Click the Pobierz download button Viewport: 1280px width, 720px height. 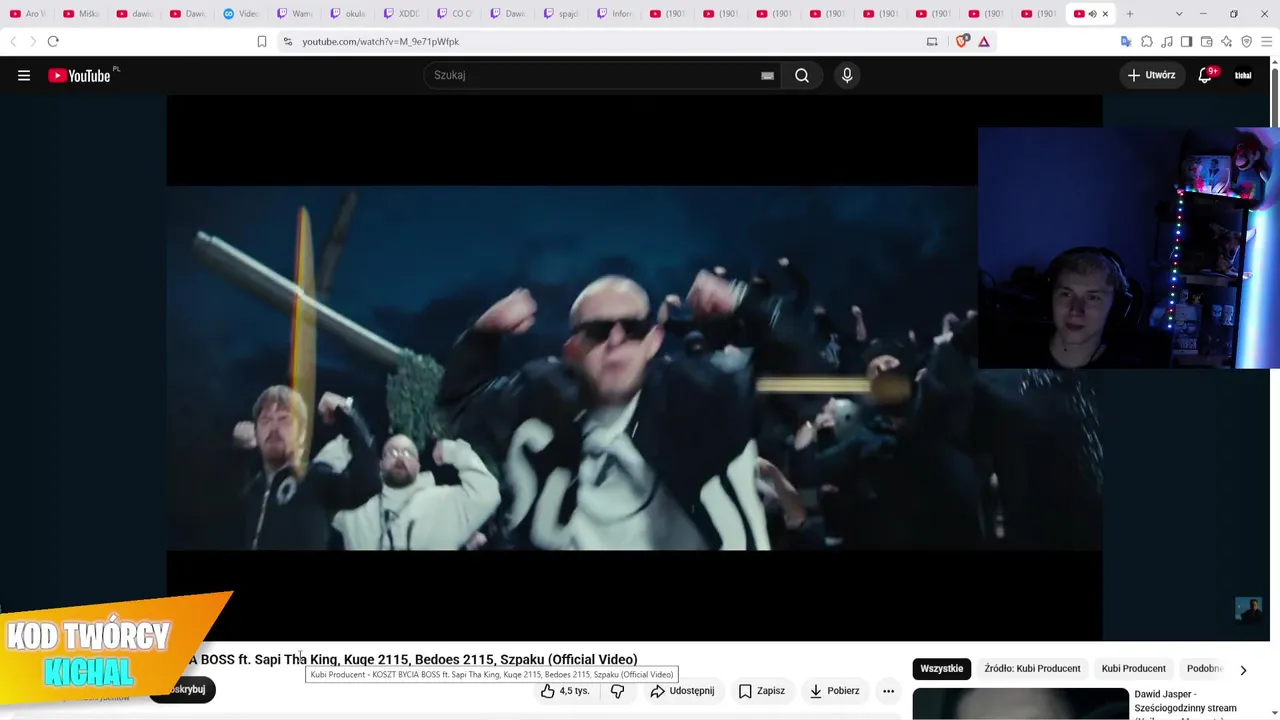point(834,691)
